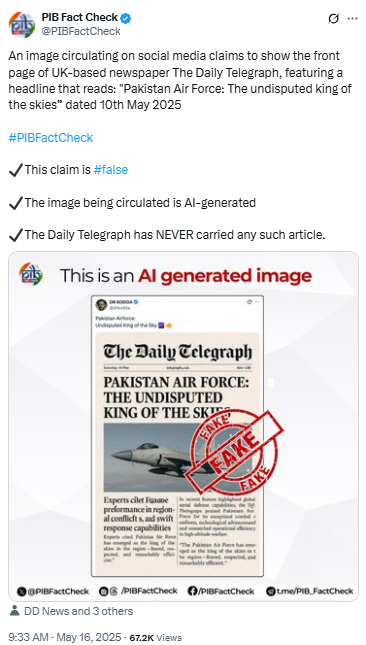
Task: Open the Grok slash-circle icon
Action: (334, 19)
